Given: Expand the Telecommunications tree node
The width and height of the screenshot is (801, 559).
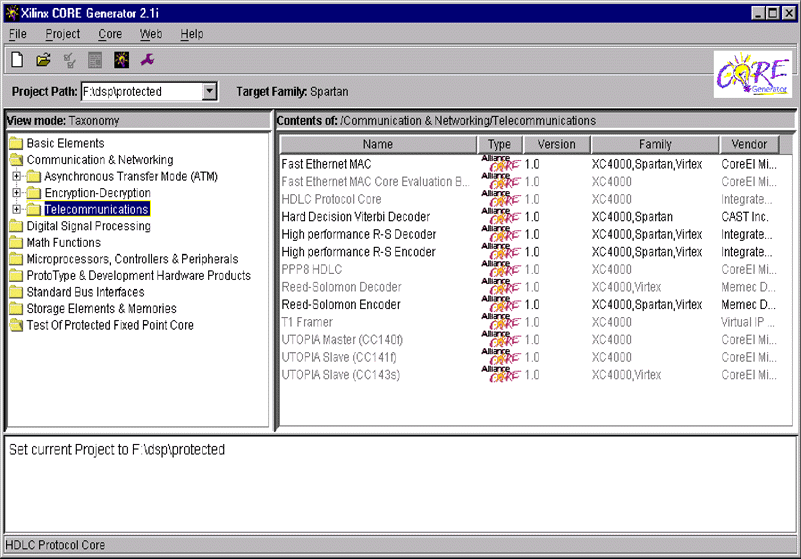Looking at the screenshot, I should coord(17,210).
